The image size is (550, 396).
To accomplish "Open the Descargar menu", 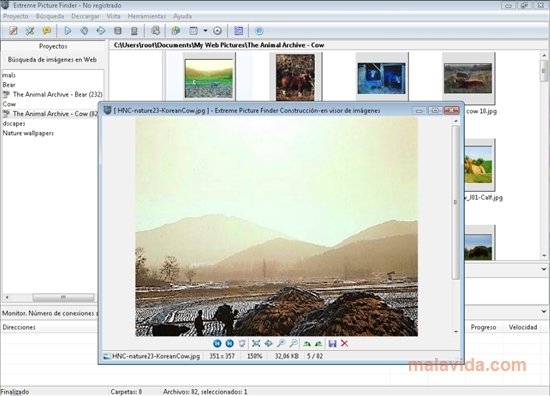I will (85, 16).
